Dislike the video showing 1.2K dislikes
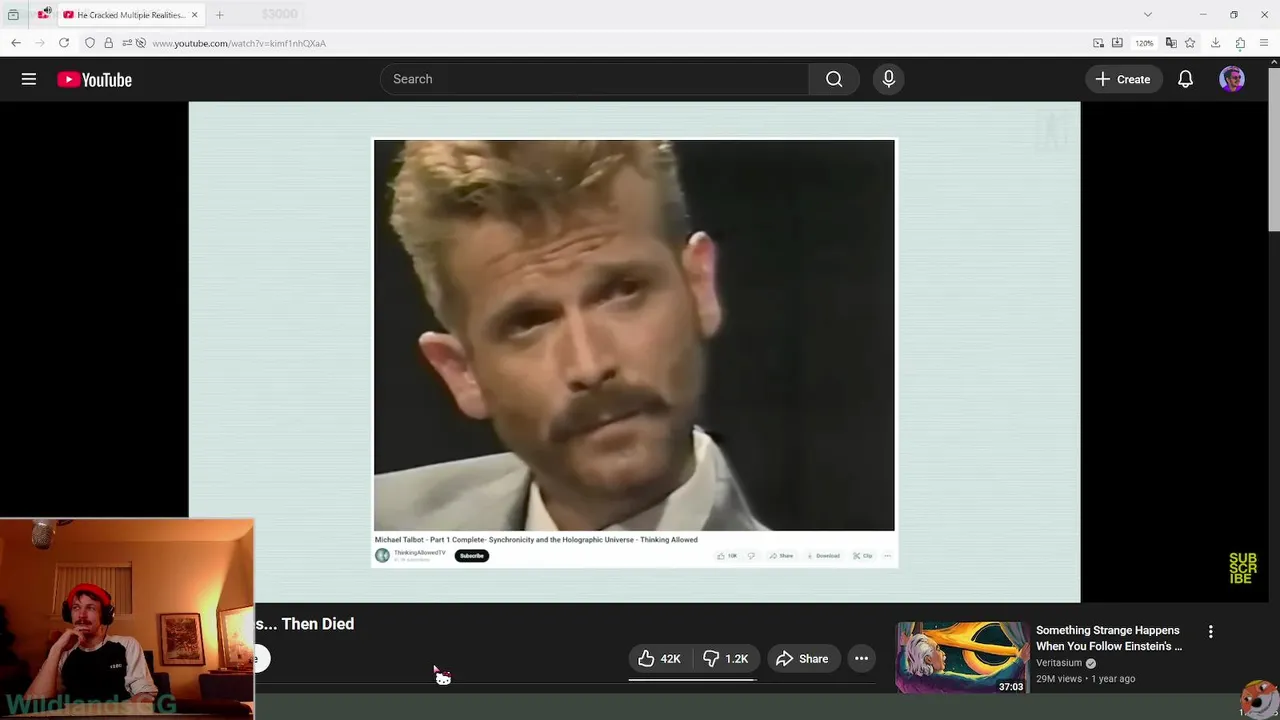Screen dimensions: 1280x720 coord(725,658)
